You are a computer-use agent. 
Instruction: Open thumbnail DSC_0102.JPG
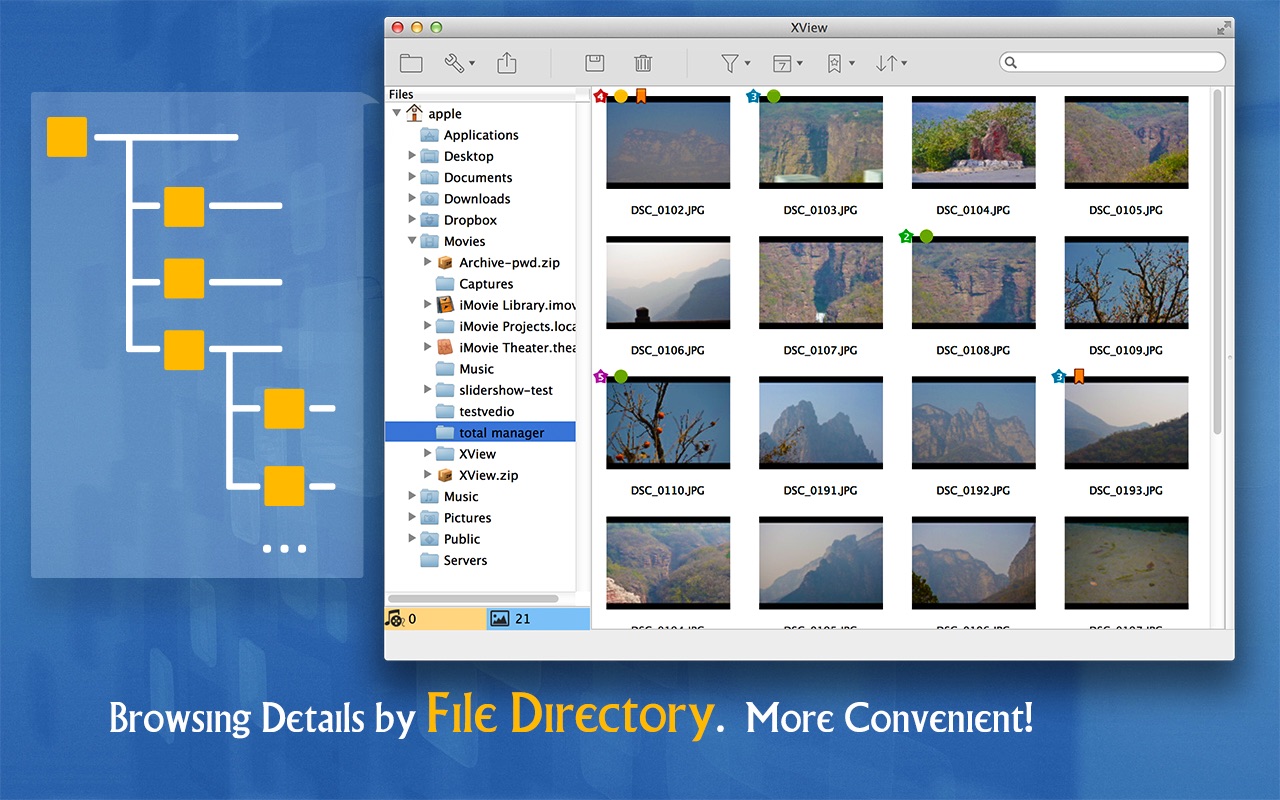coord(668,142)
